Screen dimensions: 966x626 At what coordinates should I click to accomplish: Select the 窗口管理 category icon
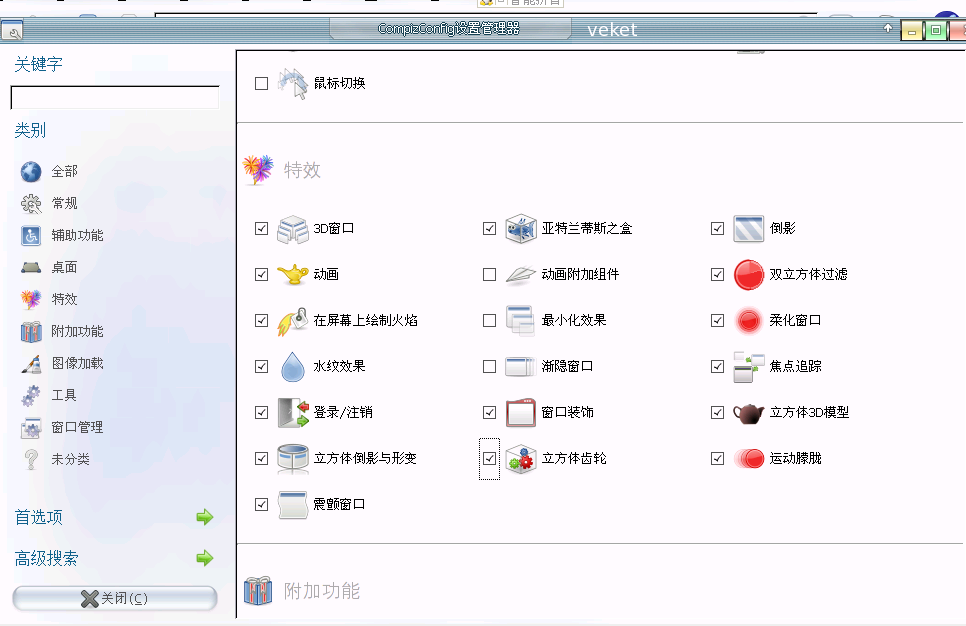point(31,428)
